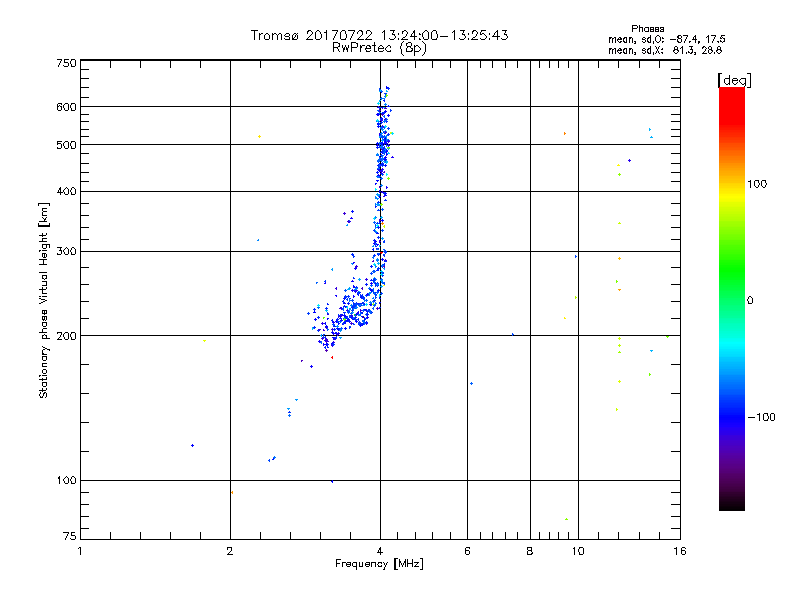Click colorbar tick label "-100"

coord(761,417)
